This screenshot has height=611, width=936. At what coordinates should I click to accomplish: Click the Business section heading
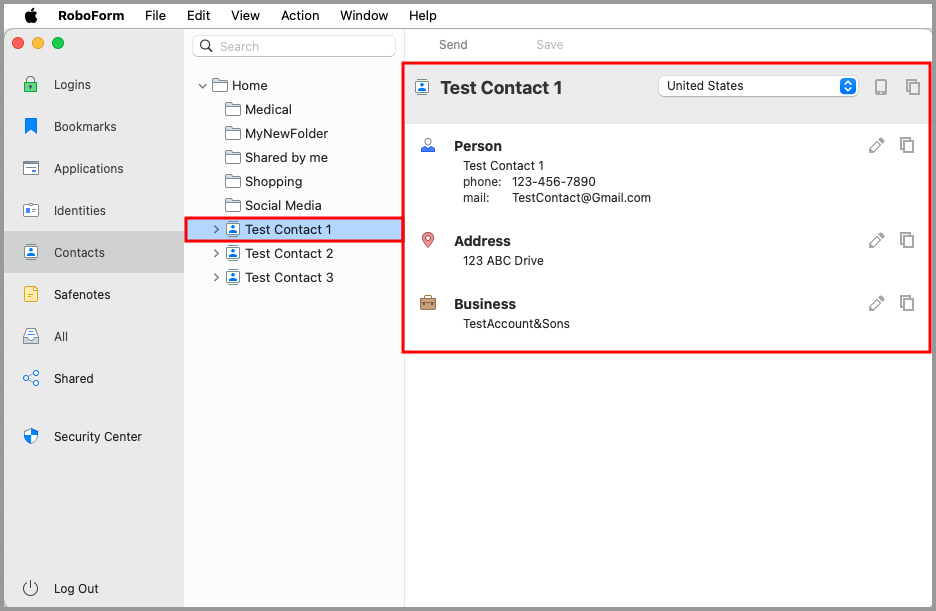tap(485, 304)
